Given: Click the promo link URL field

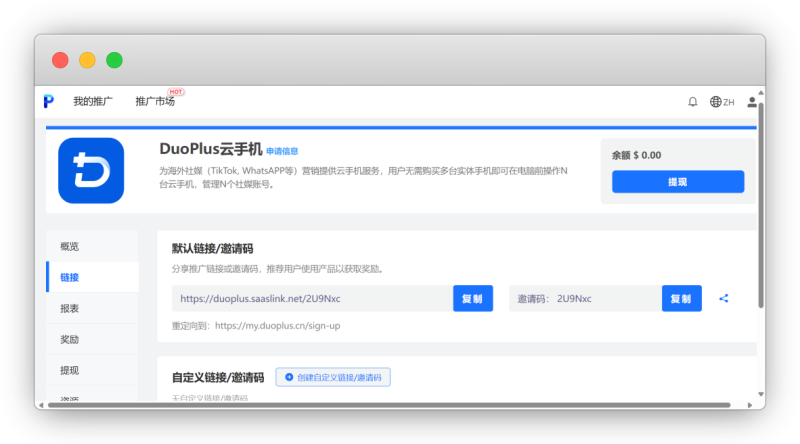Looking at the screenshot, I should pyautogui.click(x=312, y=299).
